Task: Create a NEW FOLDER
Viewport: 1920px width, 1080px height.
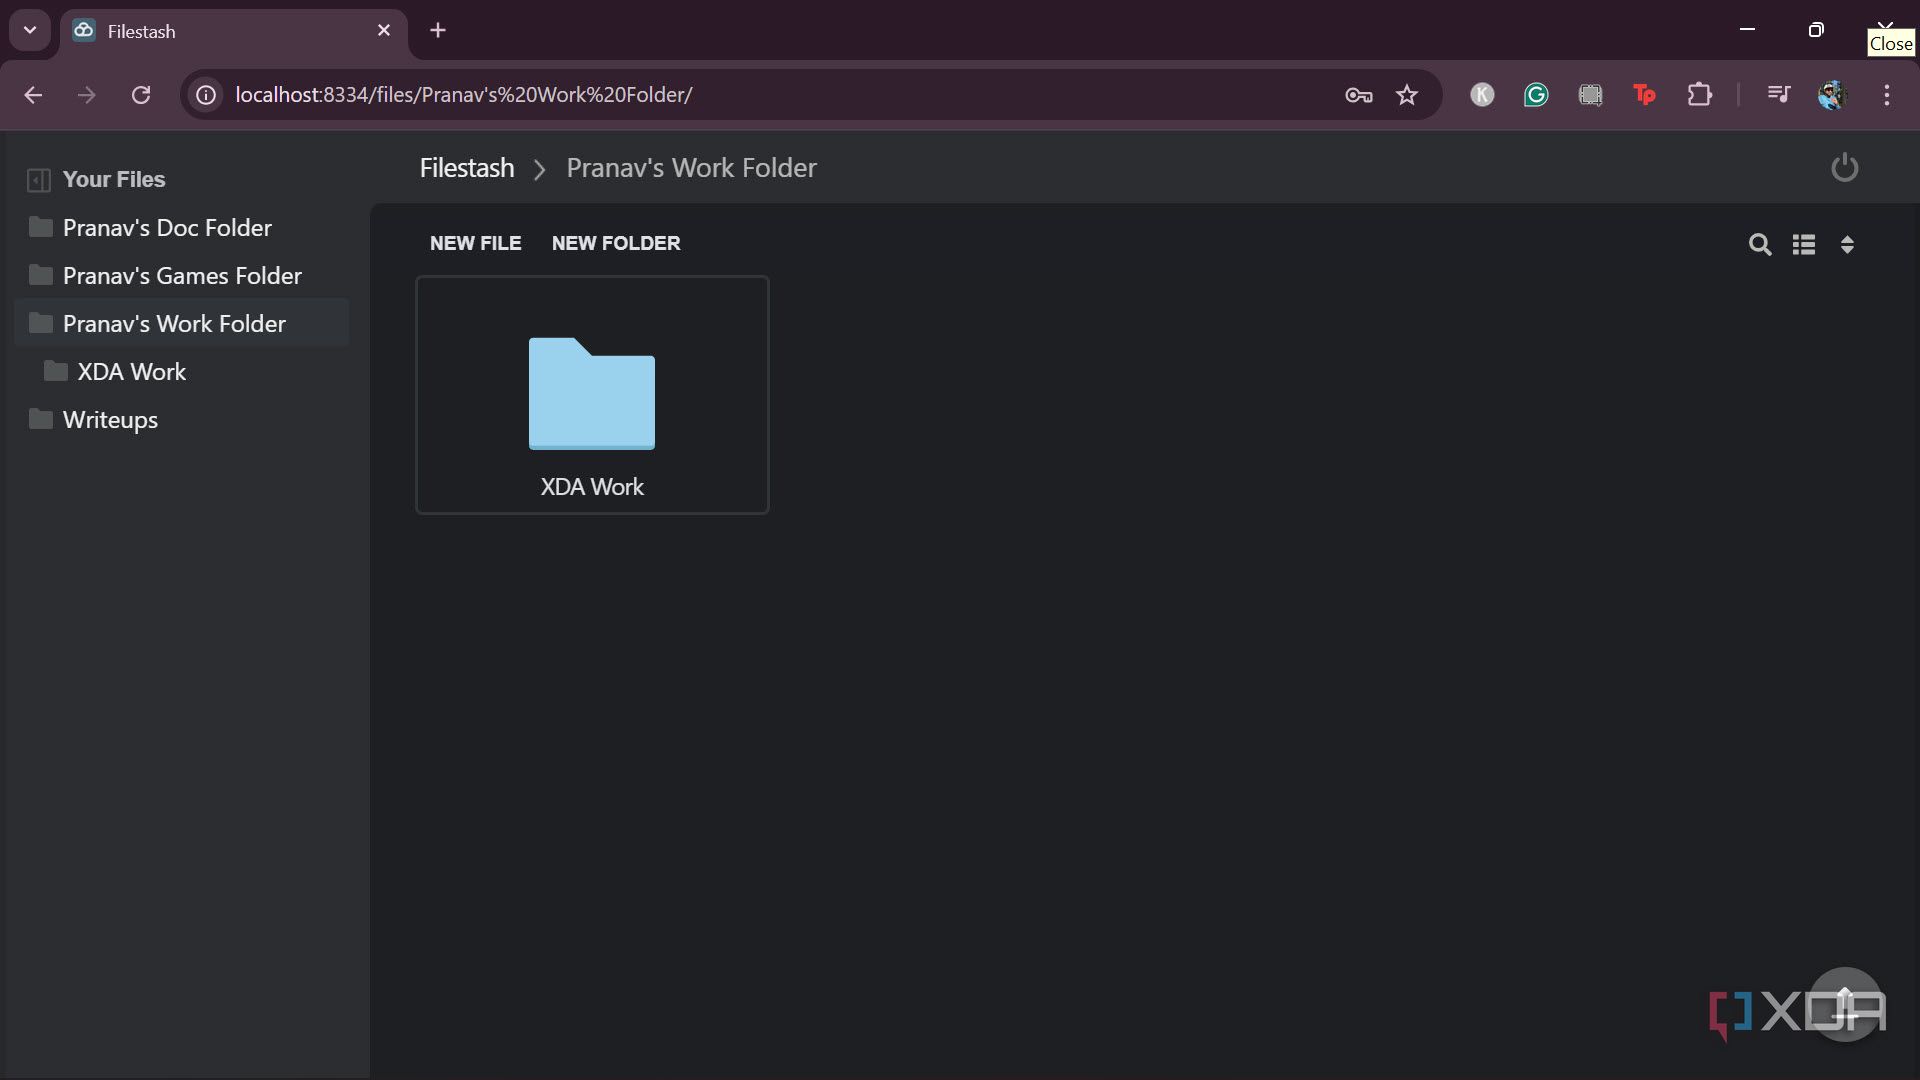Action: click(616, 243)
